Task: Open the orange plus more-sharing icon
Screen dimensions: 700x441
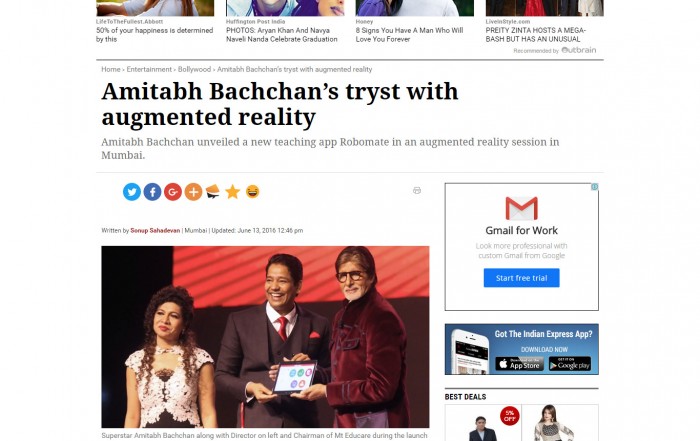Action: coord(193,192)
